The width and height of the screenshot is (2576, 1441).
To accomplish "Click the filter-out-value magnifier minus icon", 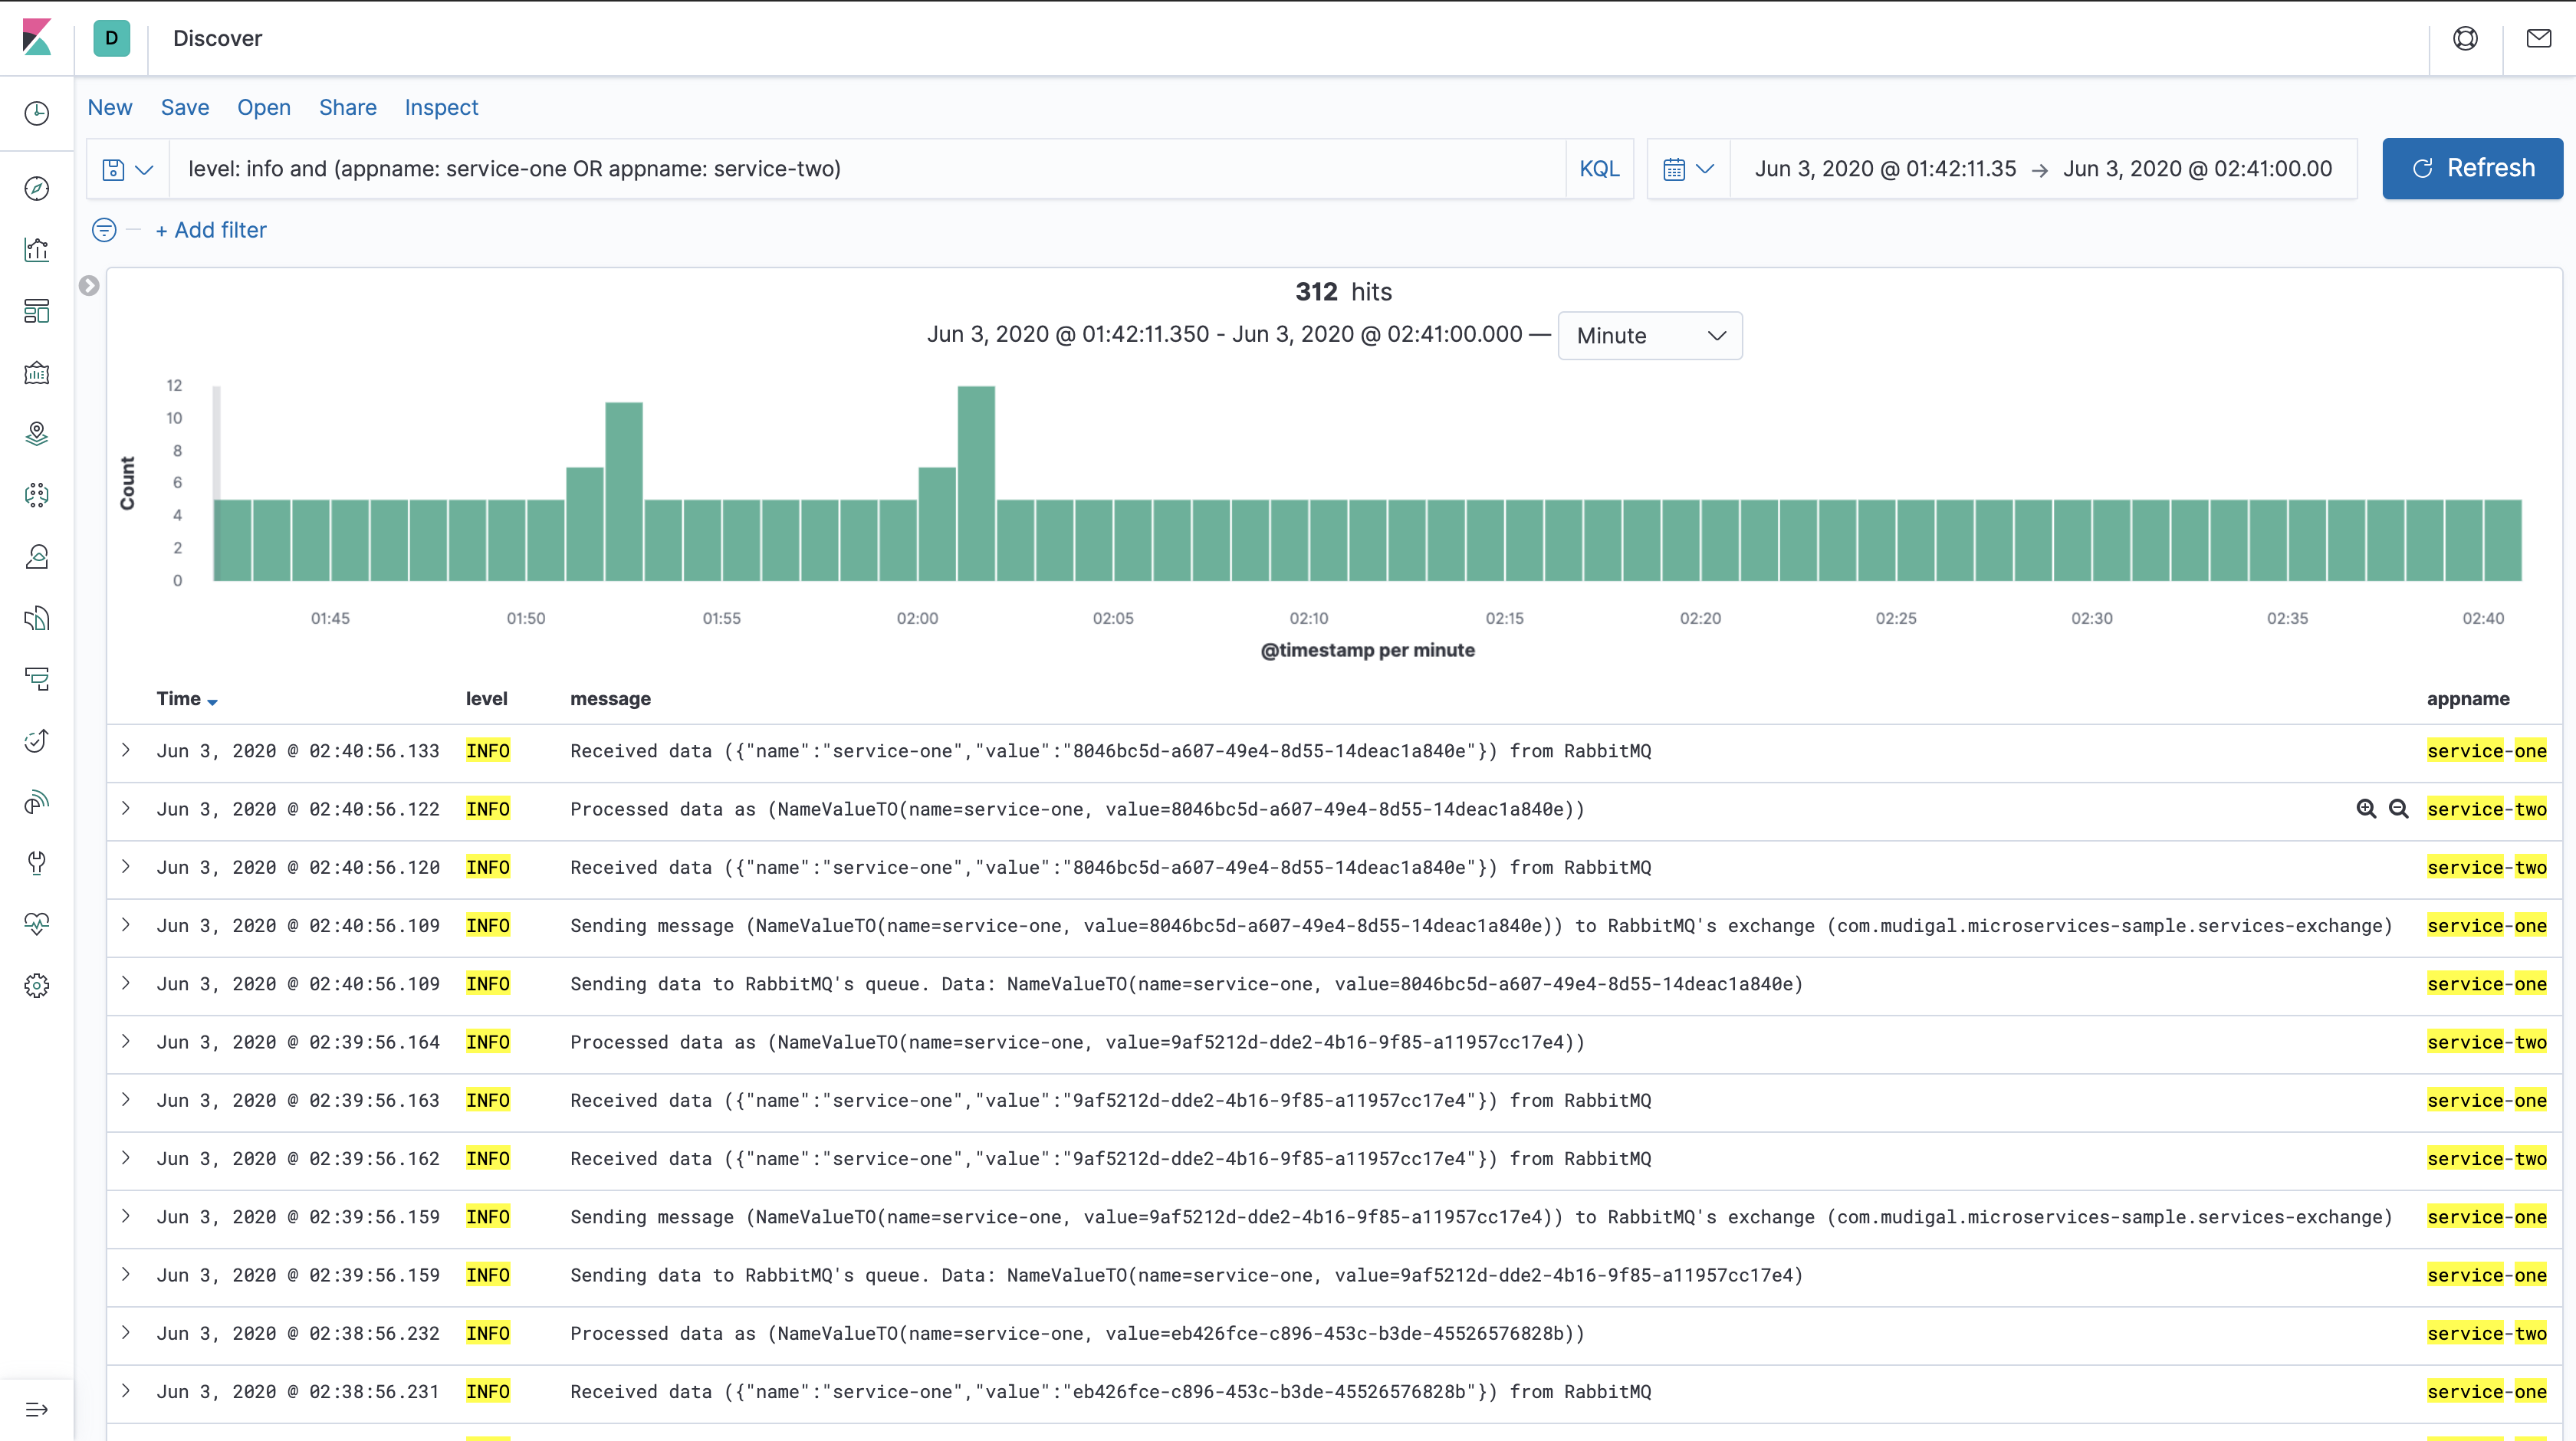I will point(2398,809).
